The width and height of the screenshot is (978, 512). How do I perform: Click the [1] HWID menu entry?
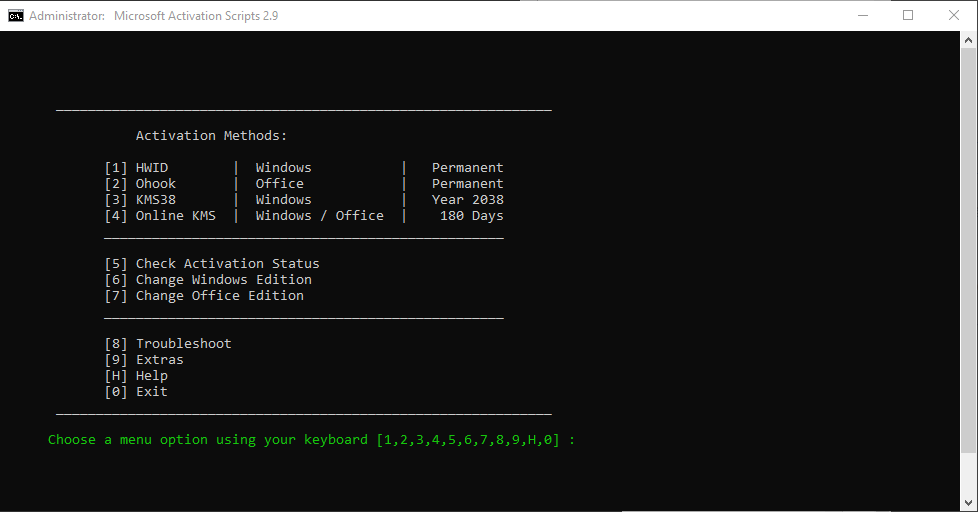150,168
